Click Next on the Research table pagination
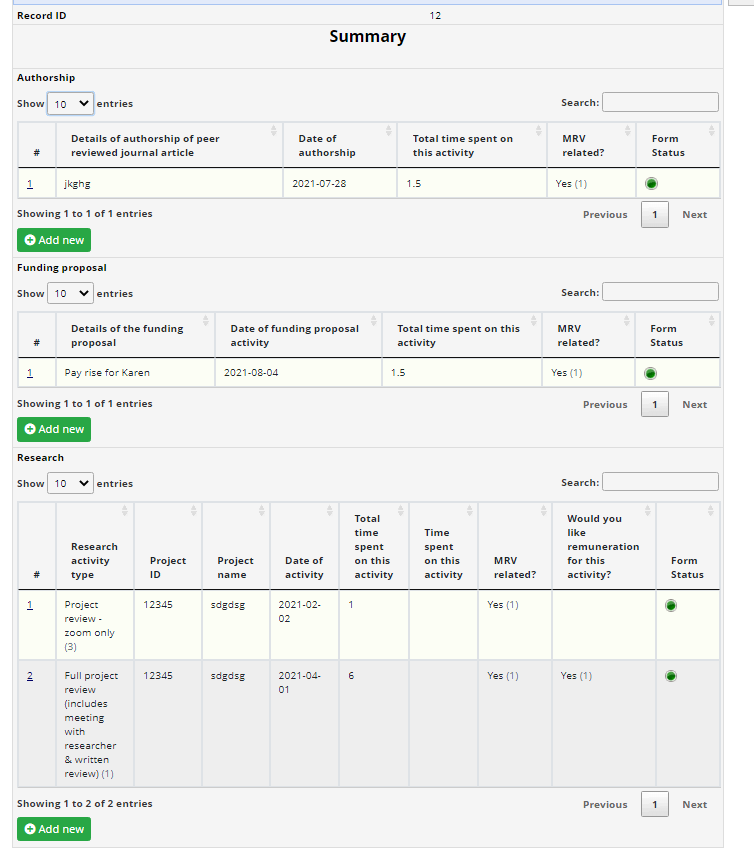Viewport: 754px width, 848px height. pyautogui.click(x=694, y=804)
